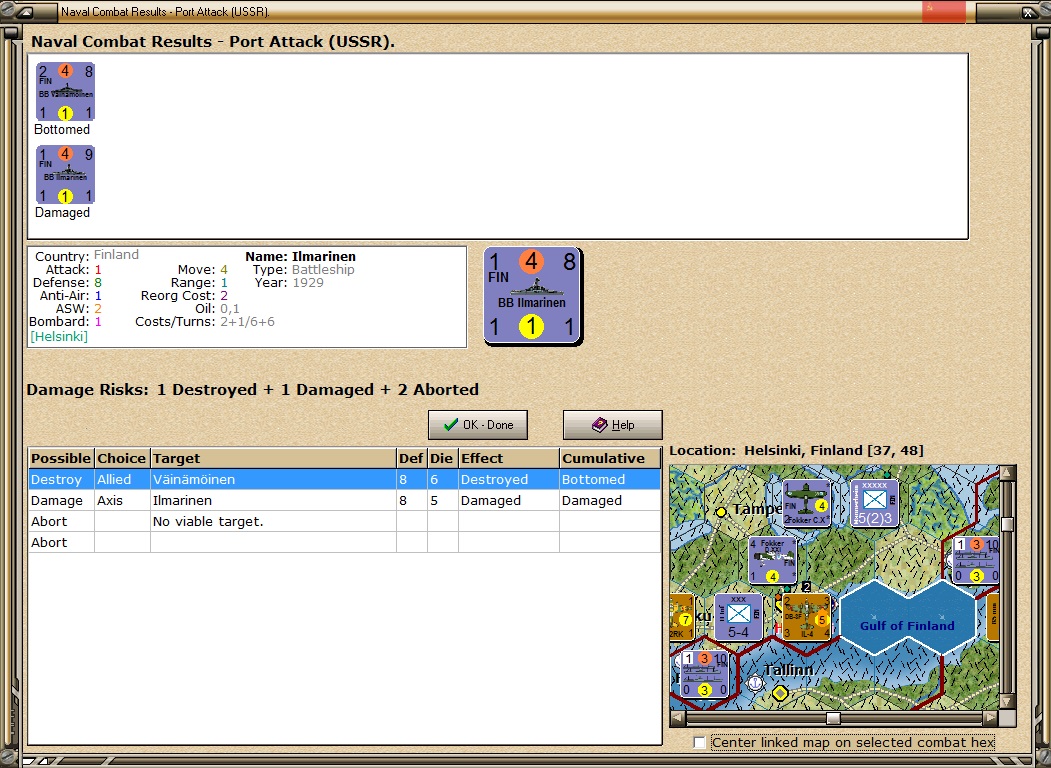Viewport: 1051px width, 768px height.
Task: Select the Finnish ship counter at map's east edge
Action: pos(976,560)
